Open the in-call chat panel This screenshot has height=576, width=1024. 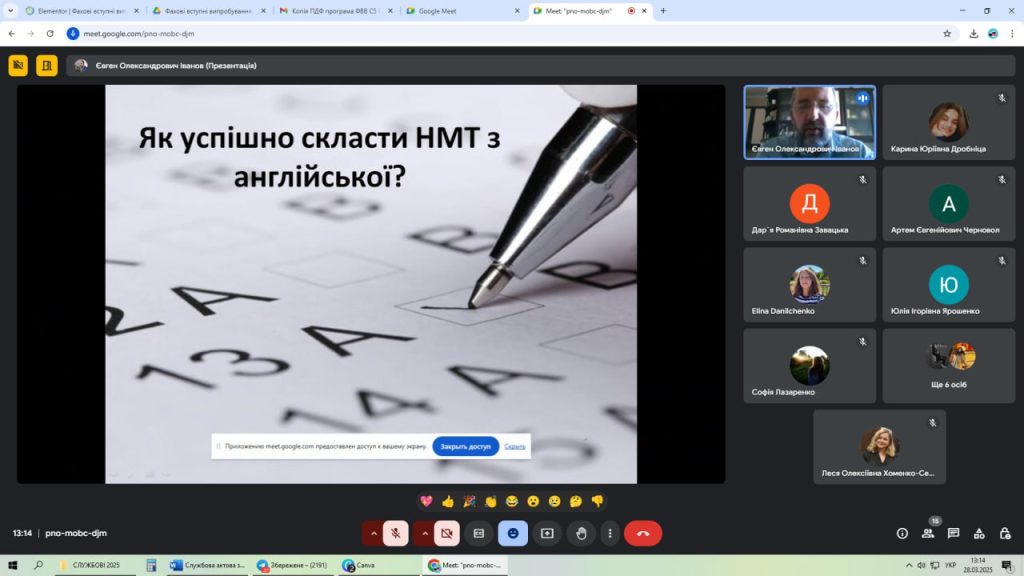click(x=953, y=533)
